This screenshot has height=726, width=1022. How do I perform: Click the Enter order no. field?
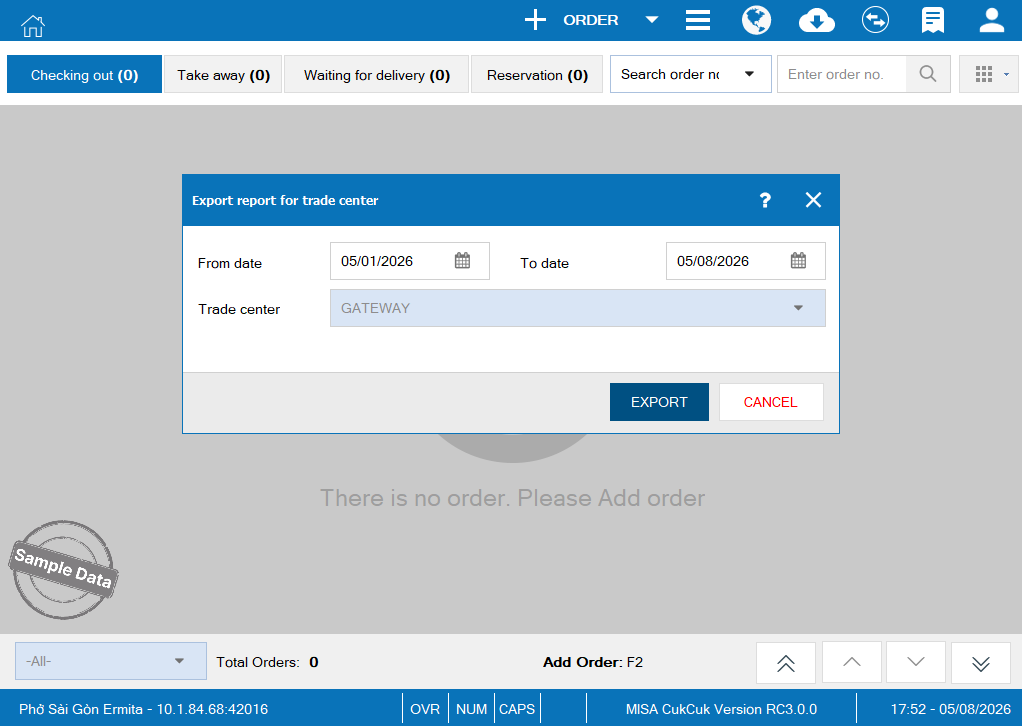[841, 74]
